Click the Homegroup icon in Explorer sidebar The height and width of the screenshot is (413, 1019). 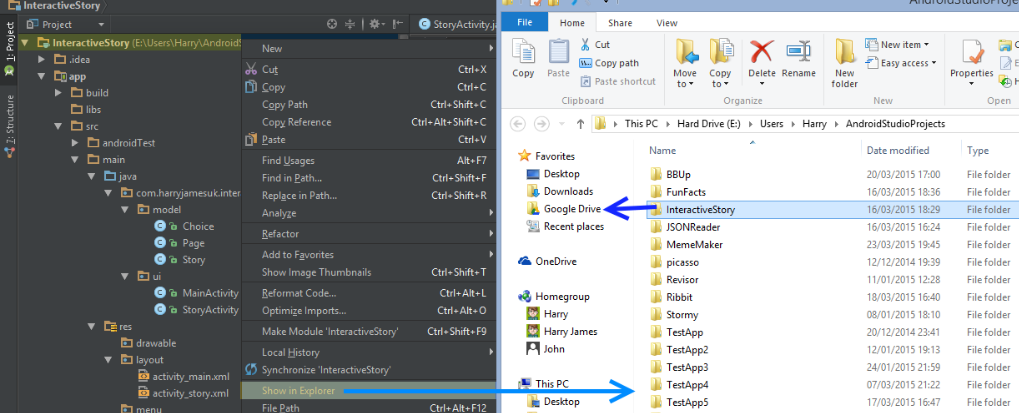524,296
